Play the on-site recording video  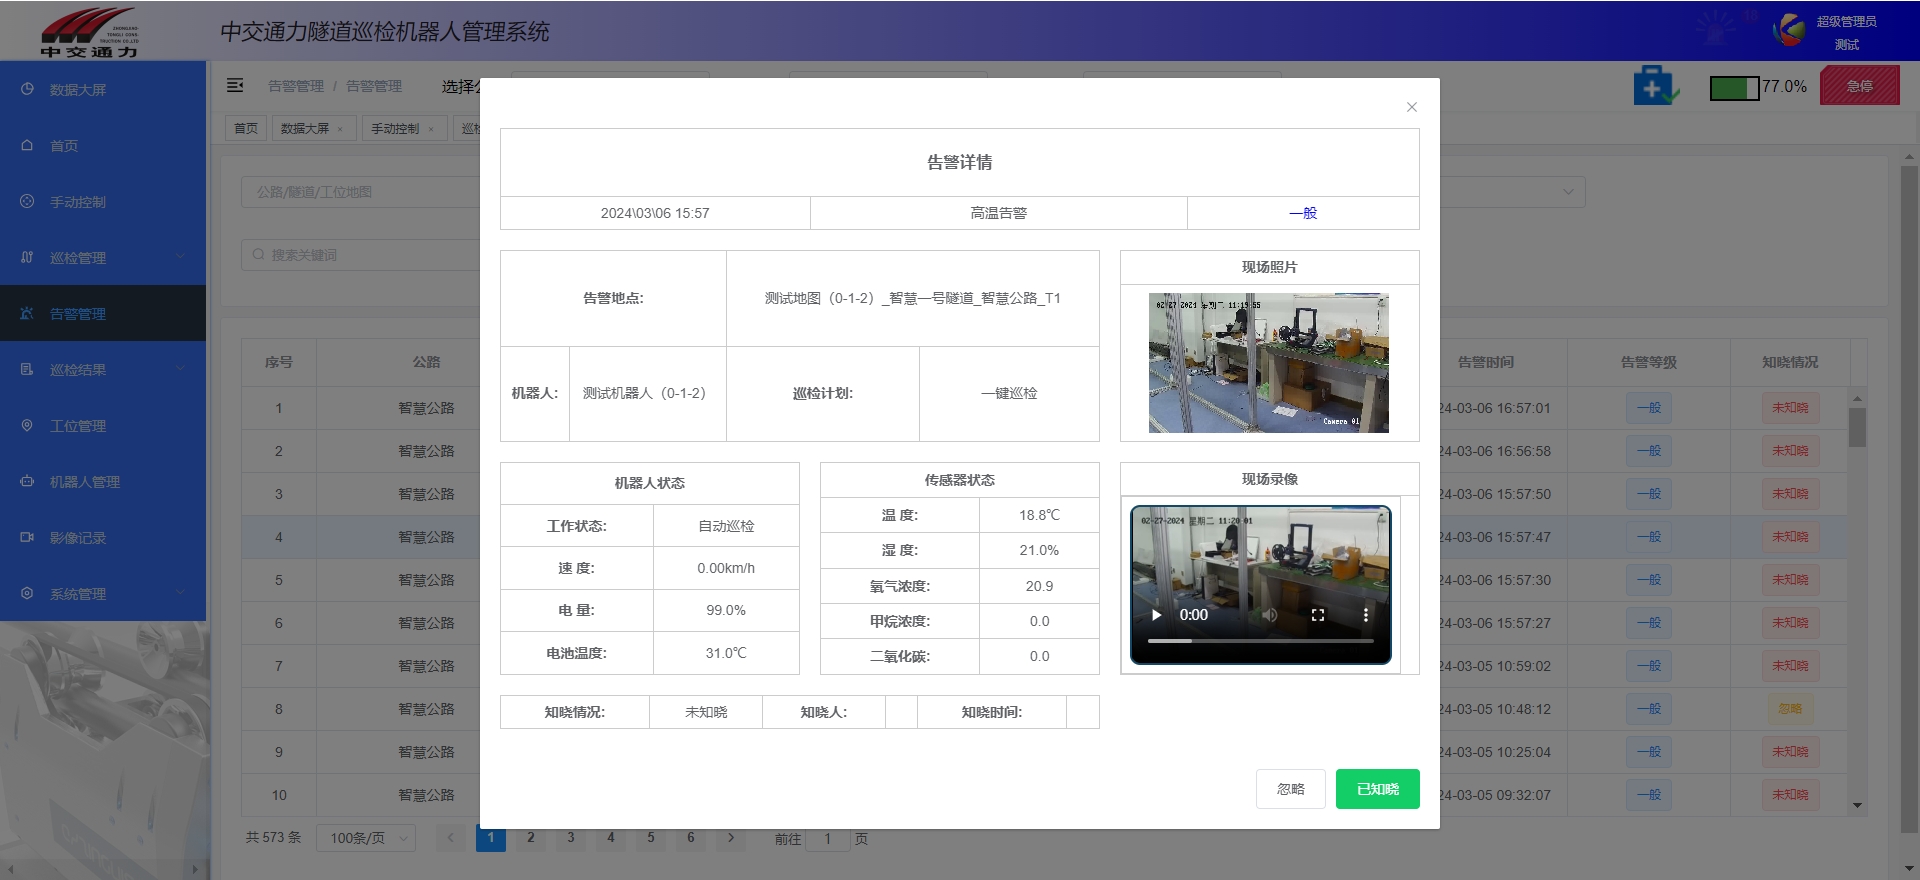pyautogui.click(x=1157, y=615)
